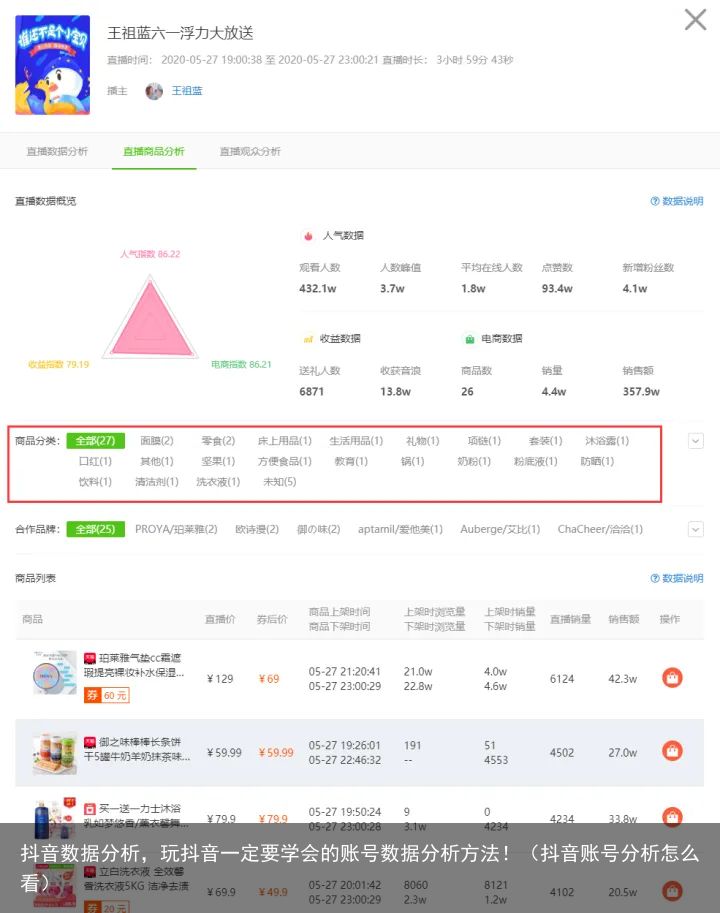Filter products by 项链(1)

click(484, 441)
